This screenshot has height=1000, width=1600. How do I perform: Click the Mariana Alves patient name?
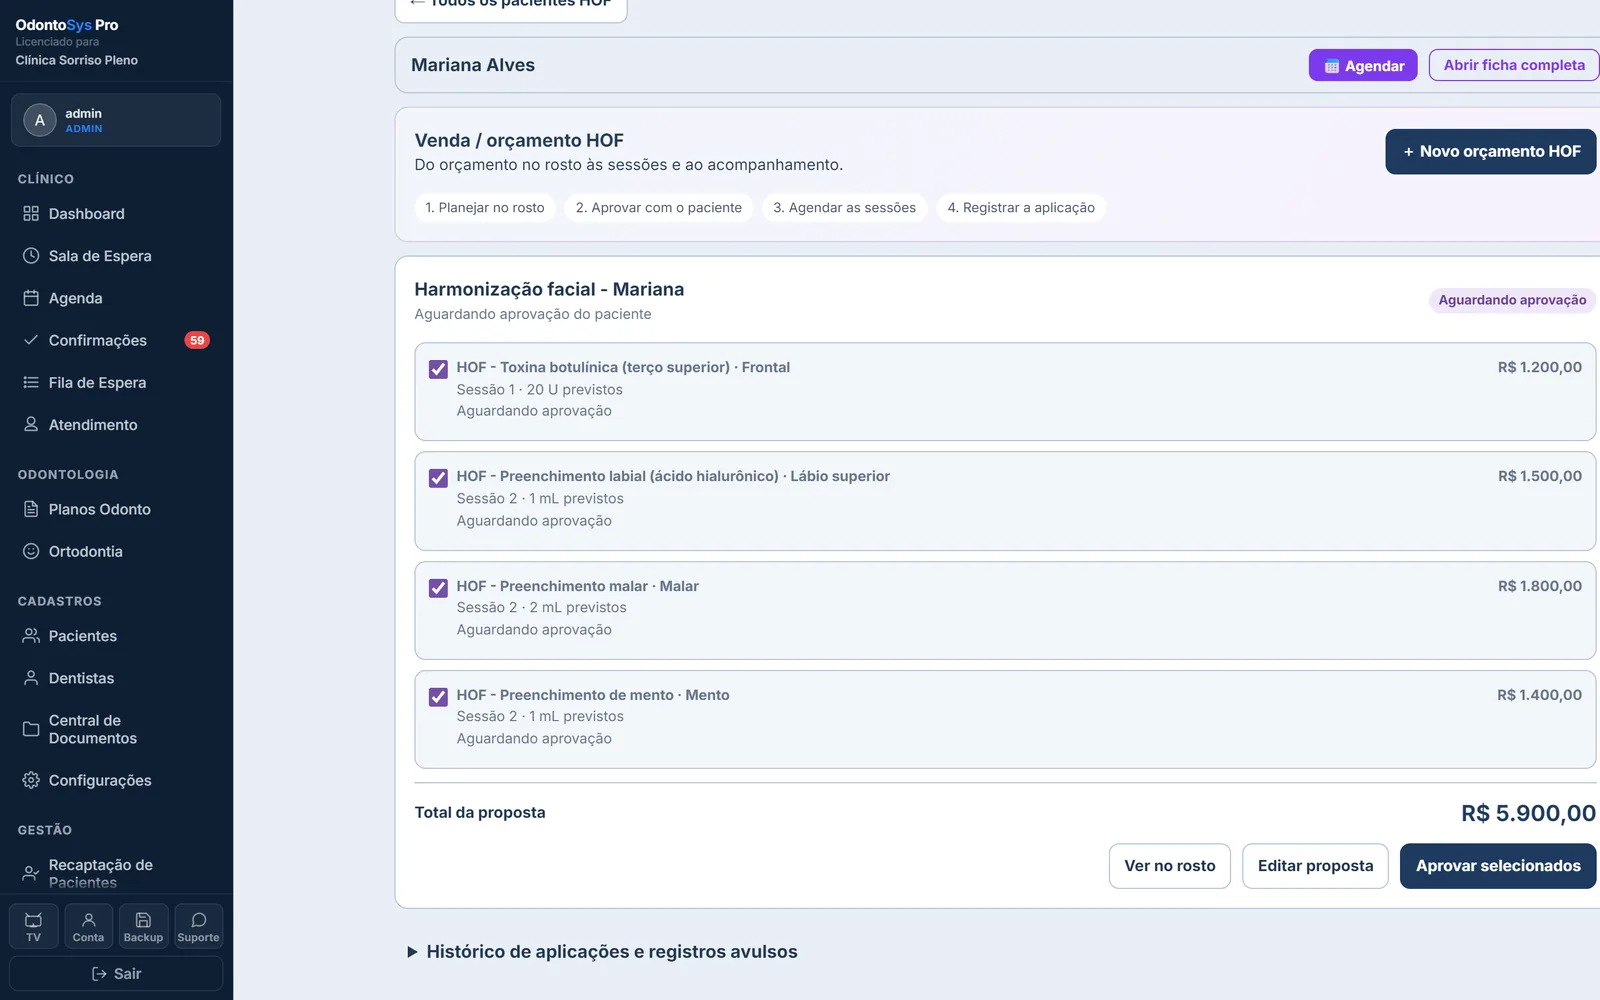(x=473, y=65)
